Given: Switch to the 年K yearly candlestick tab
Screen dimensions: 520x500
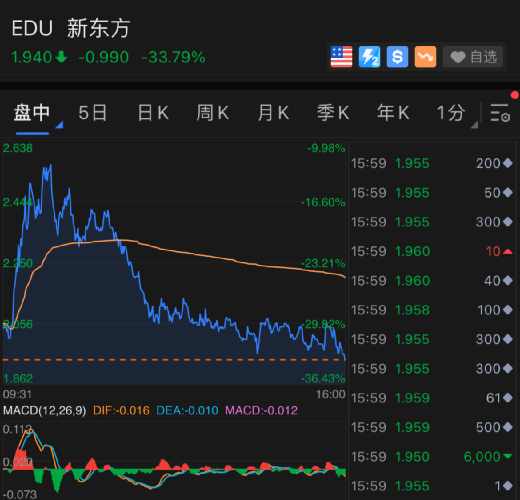Looking at the screenshot, I should coord(393,113).
